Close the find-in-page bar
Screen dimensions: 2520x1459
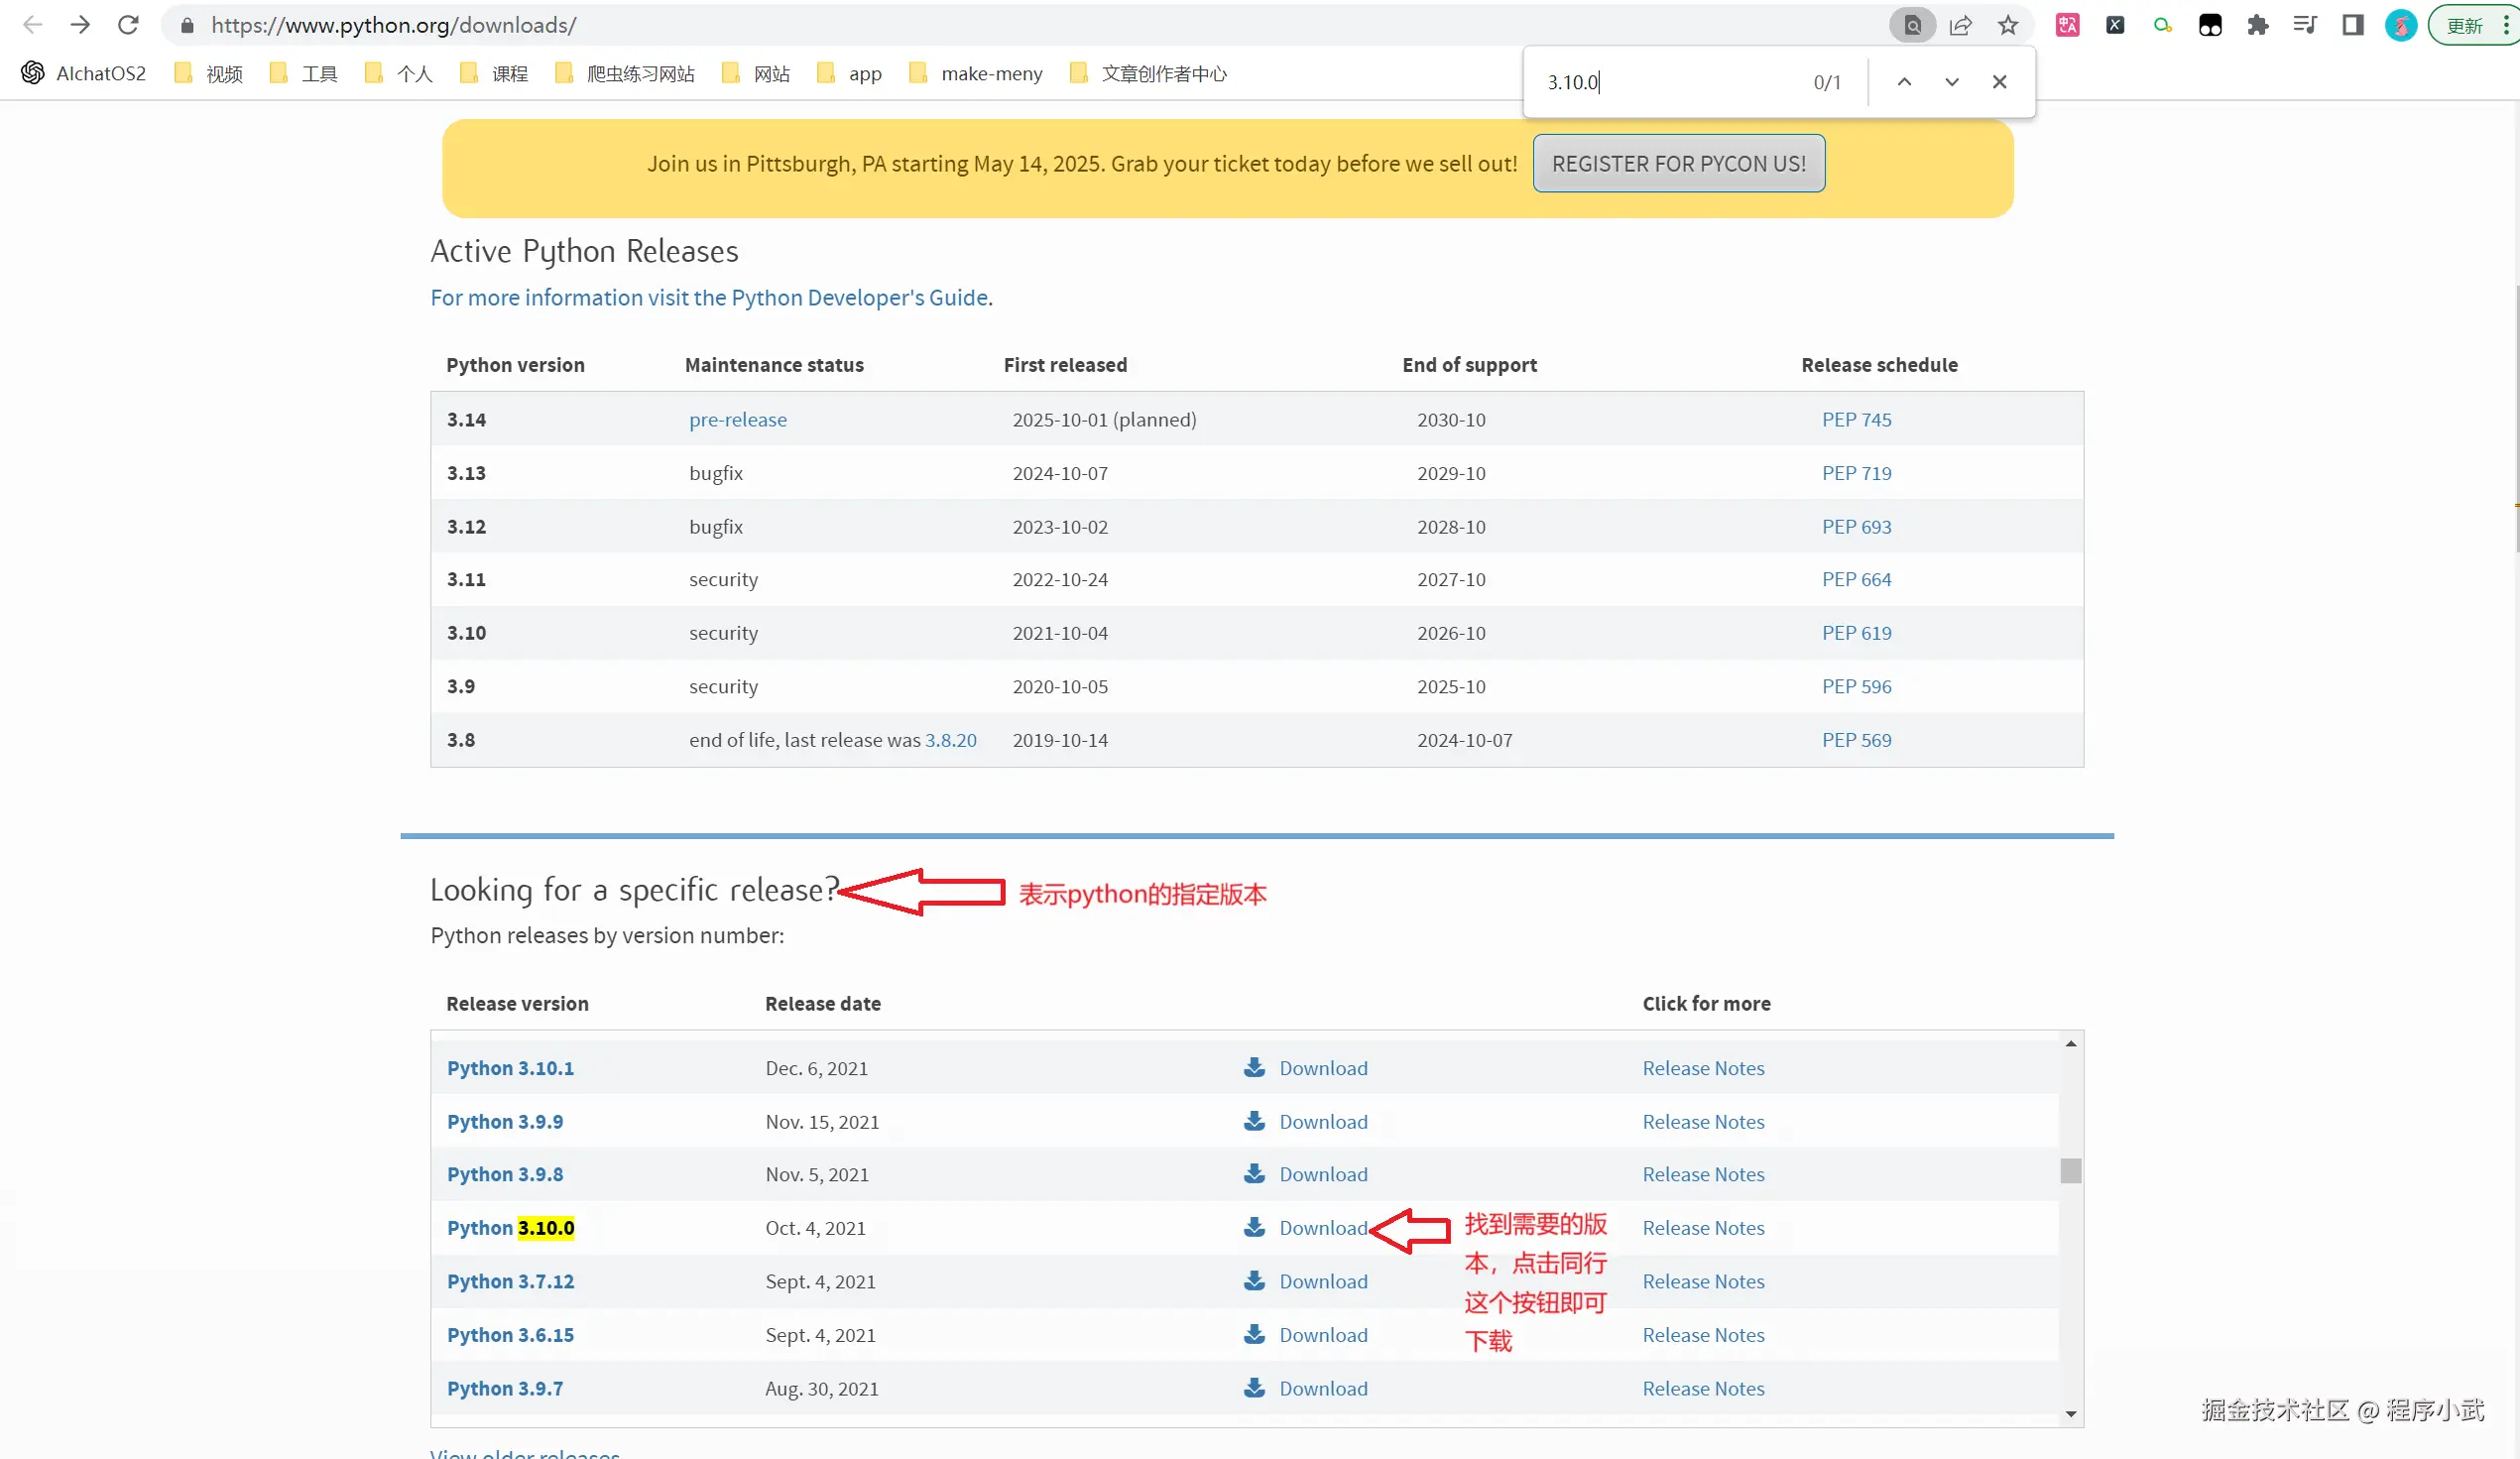click(1999, 82)
